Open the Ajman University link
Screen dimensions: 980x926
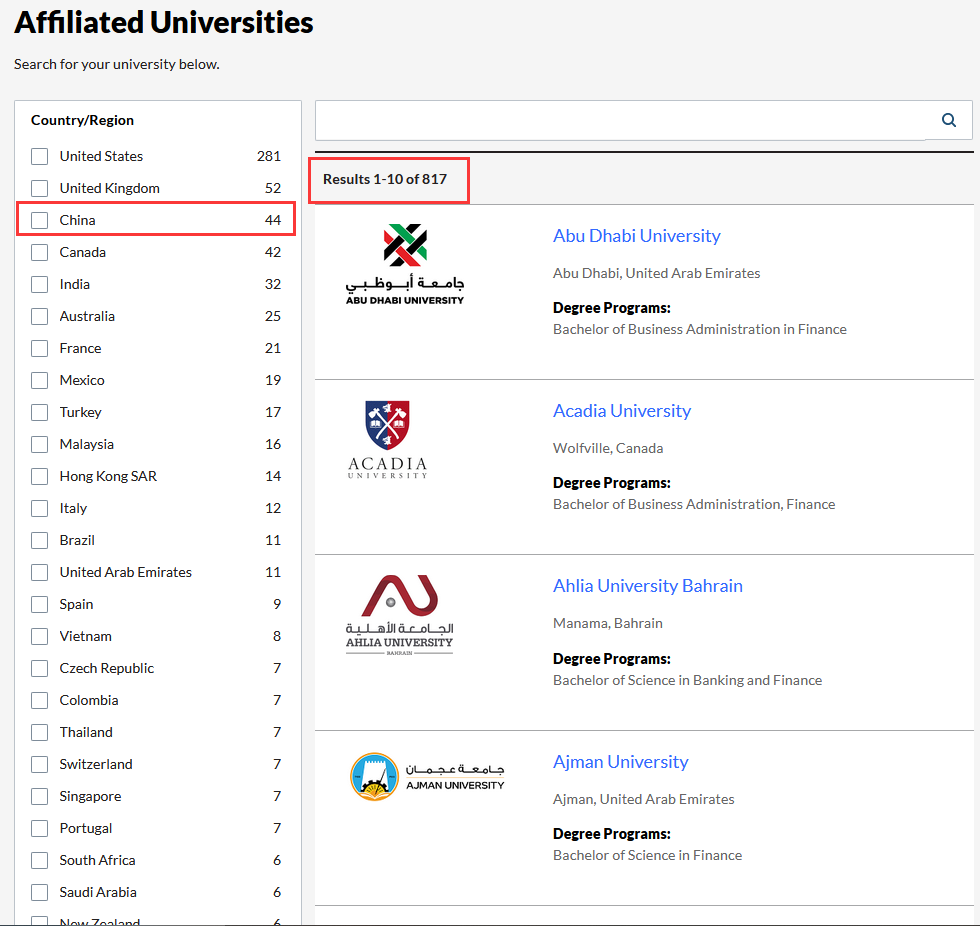[x=621, y=762]
